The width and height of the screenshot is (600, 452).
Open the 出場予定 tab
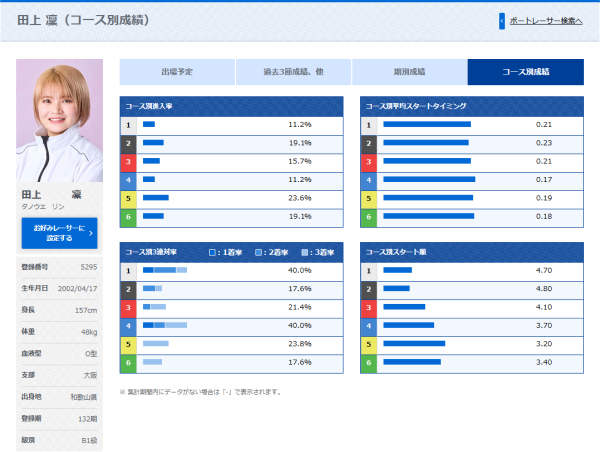point(177,72)
